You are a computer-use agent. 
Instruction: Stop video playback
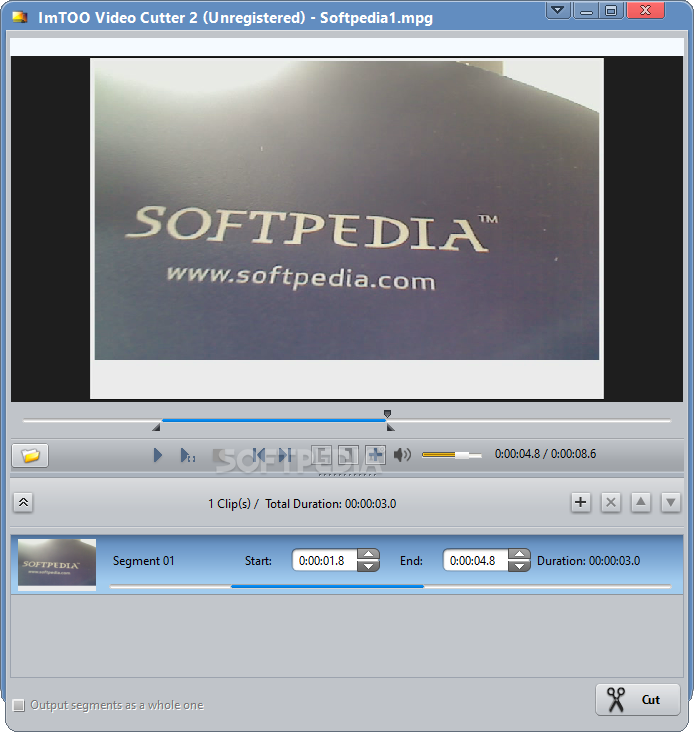click(218, 455)
